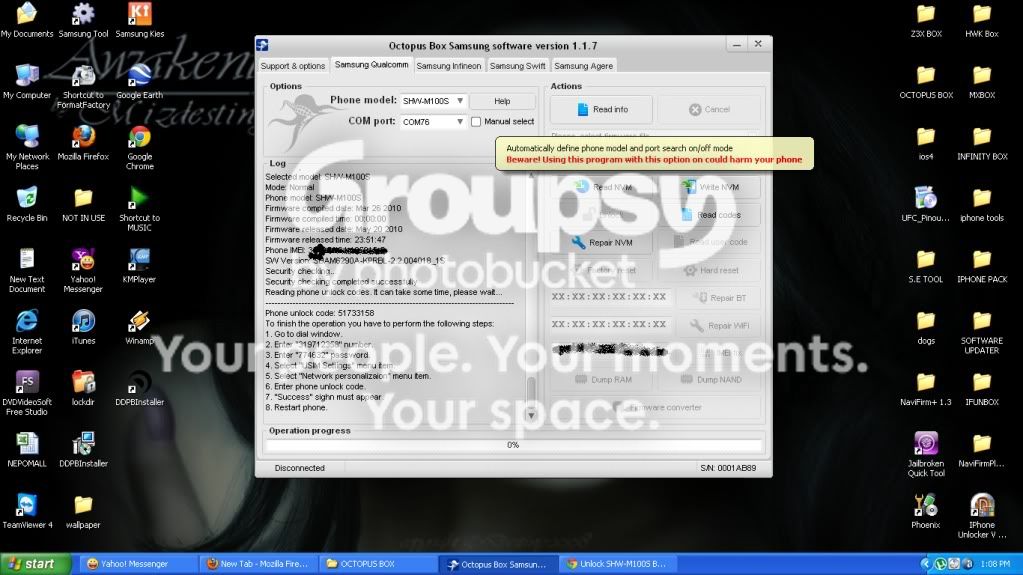Click the Repair BT button
This screenshot has width=1023, height=575.
pyautogui.click(x=718, y=298)
